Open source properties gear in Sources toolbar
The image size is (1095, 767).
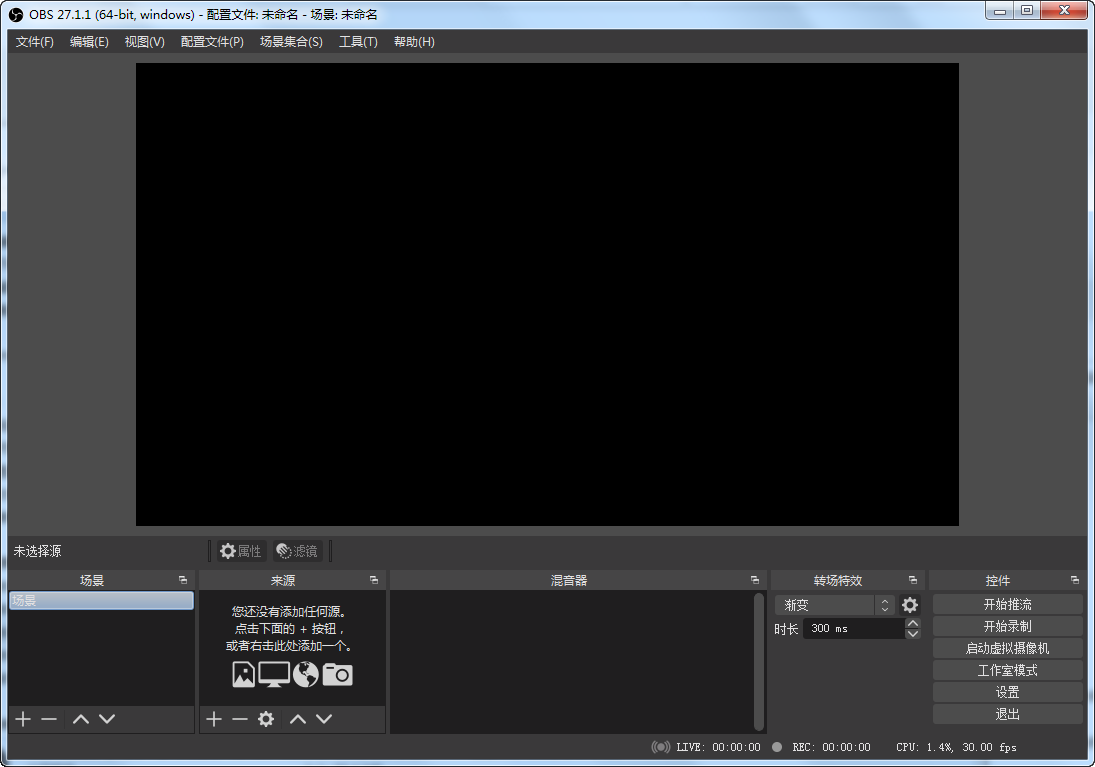pyautogui.click(x=266, y=719)
